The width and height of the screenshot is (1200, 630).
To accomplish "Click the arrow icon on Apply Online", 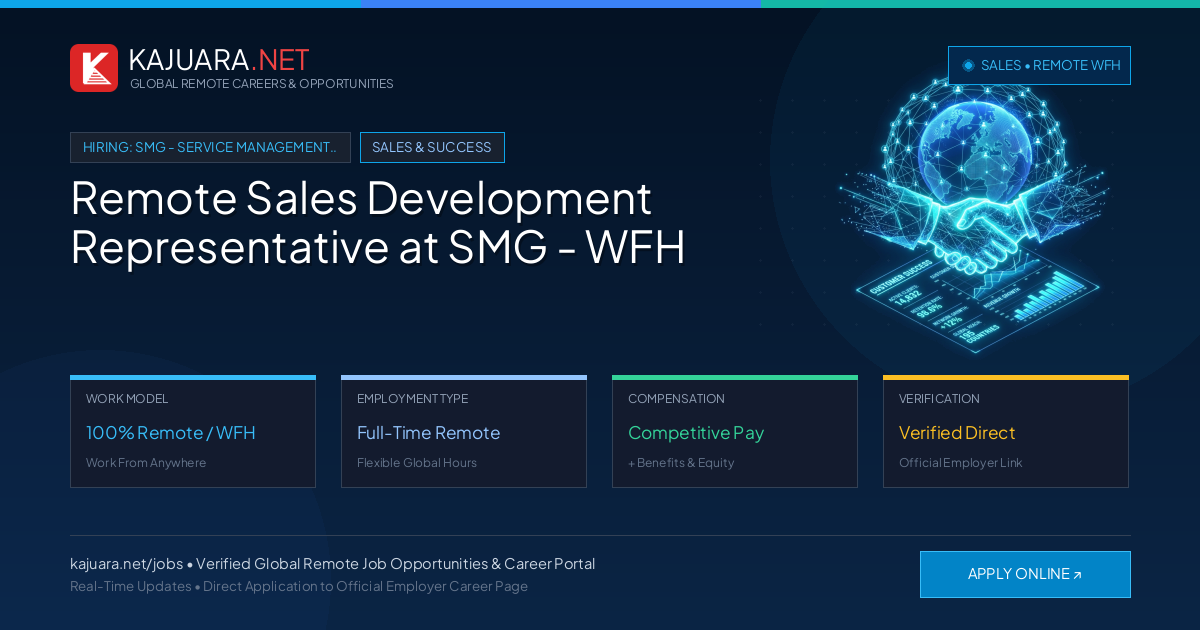I will (1077, 575).
